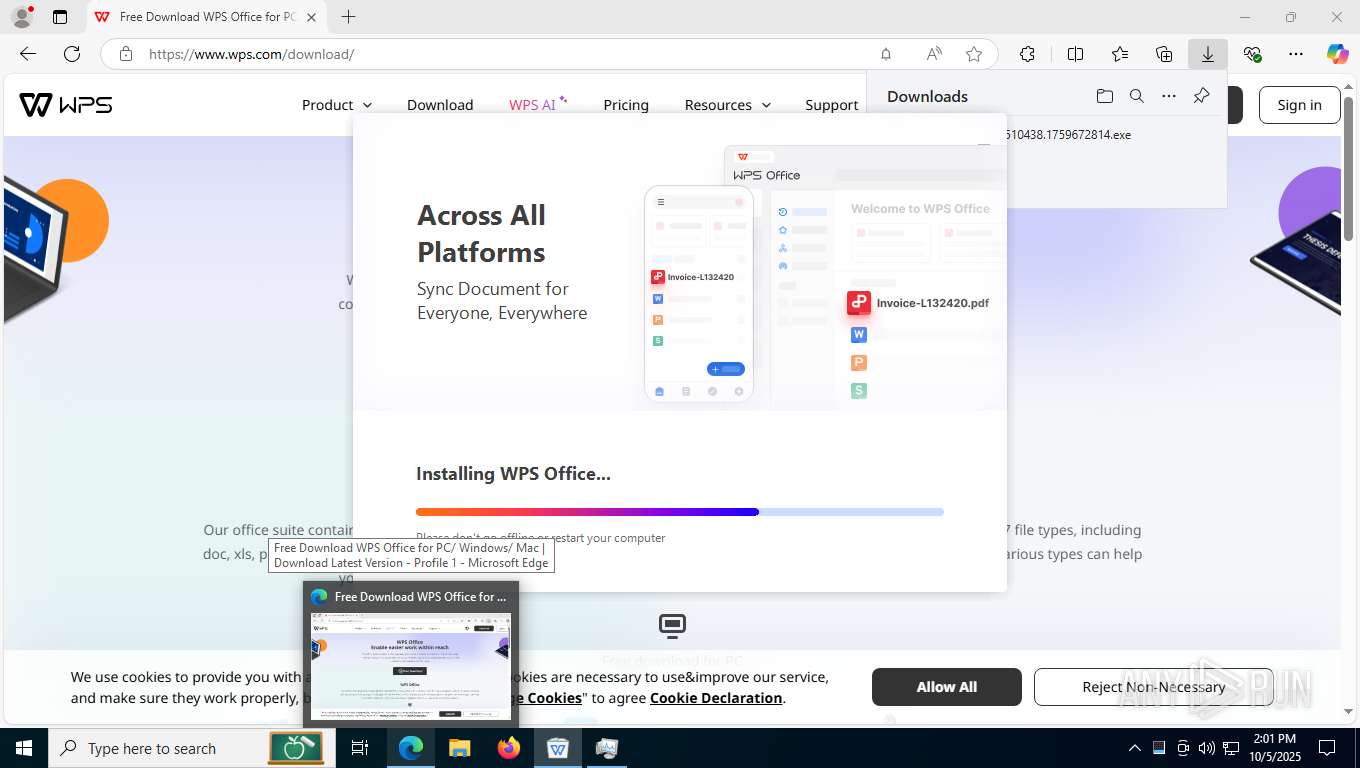Open Copilot sidebar icon
This screenshot has width=1360, height=768.
click(x=1338, y=54)
